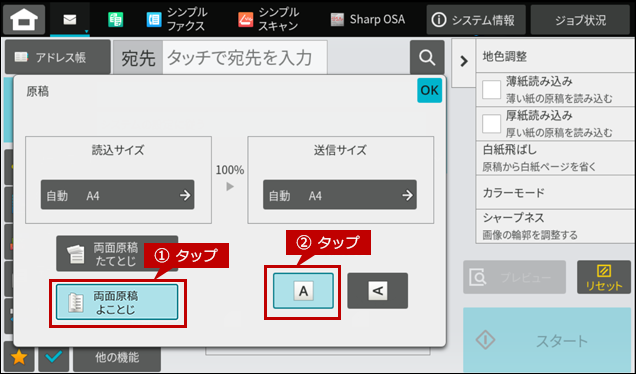The height and width of the screenshot is (374, 636).
Task: Open シンプルファクス mode
Action: 176,19
